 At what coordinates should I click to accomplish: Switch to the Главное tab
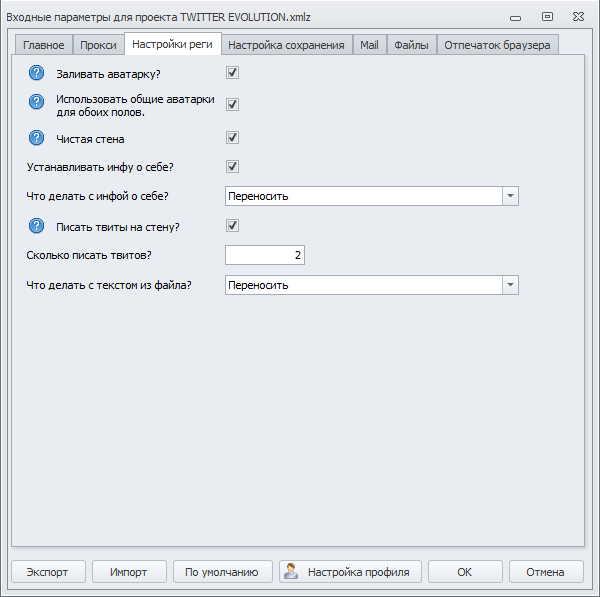pyautogui.click(x=44, y=45)
